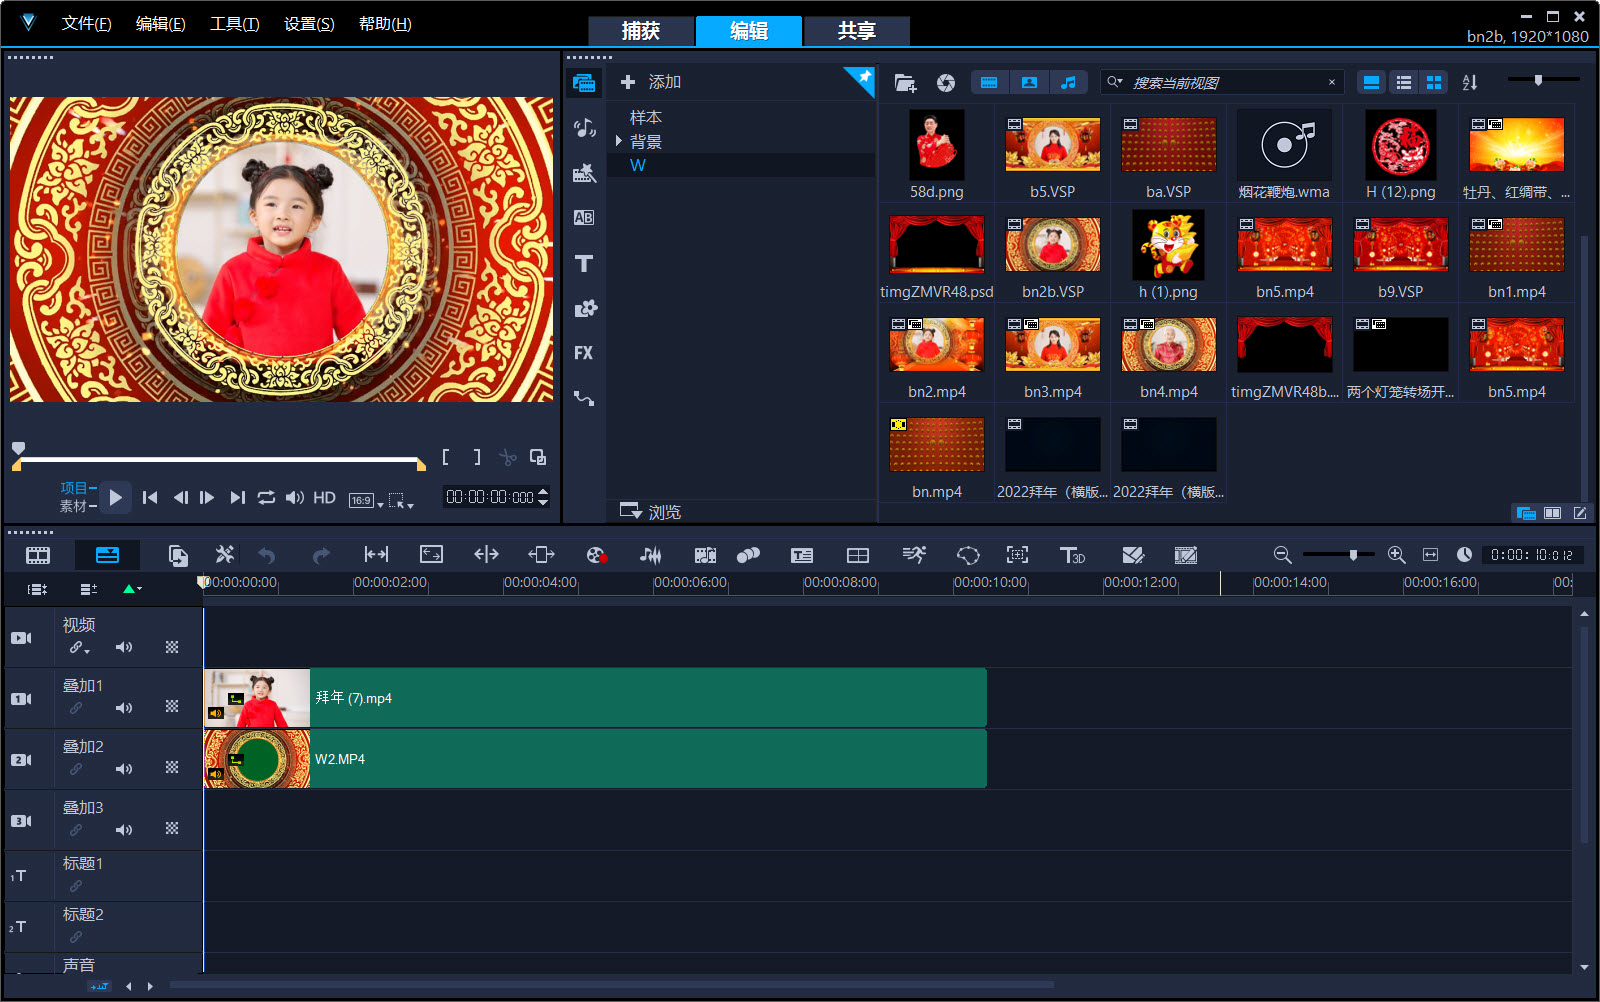Switch to Storyboard view in timeline toolbar
This screenshot has width=1600, height=1002.
pos(38,555)
